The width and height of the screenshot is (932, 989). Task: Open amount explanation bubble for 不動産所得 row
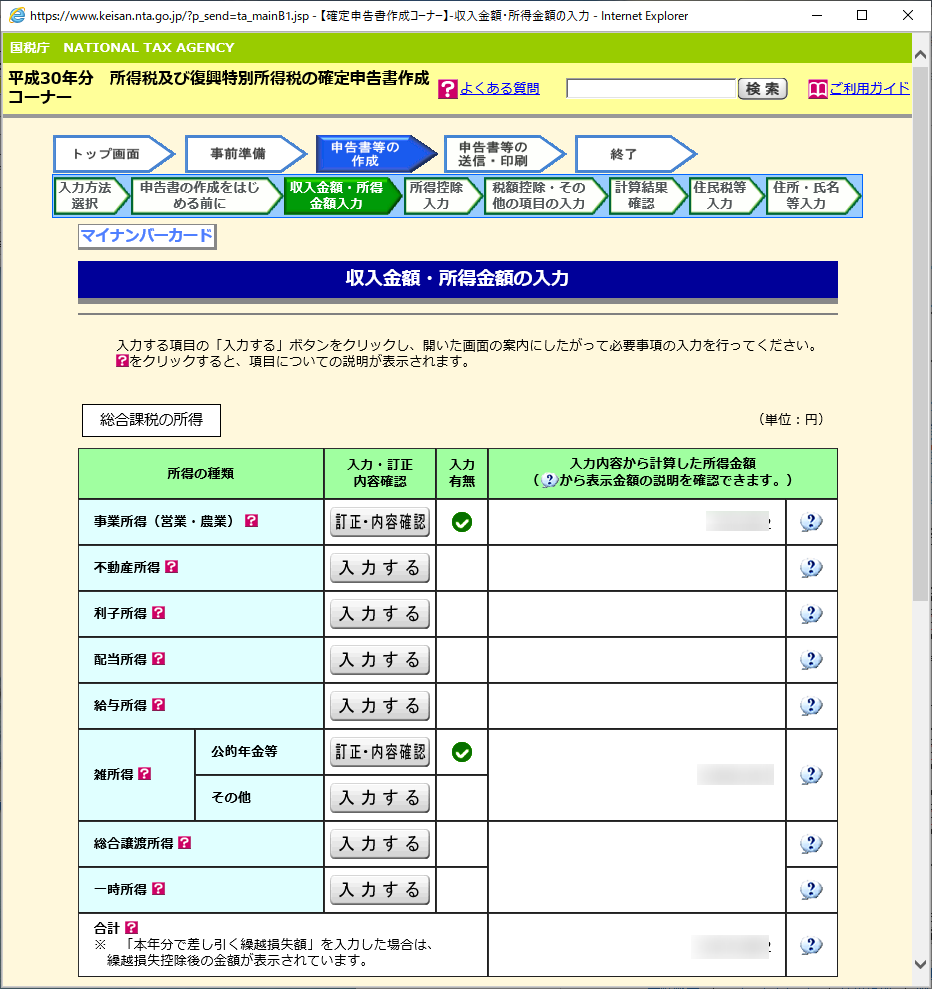click(x=811, y=568)
